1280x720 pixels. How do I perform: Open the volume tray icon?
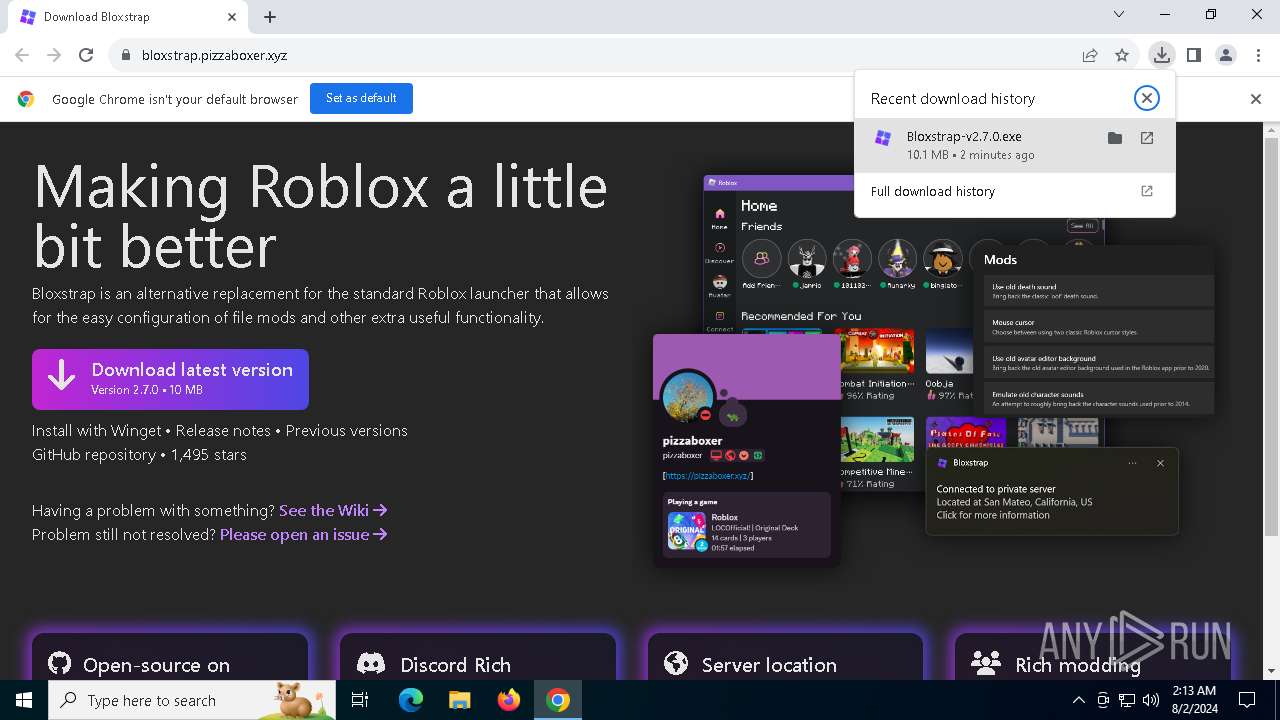coord(1151,700)
